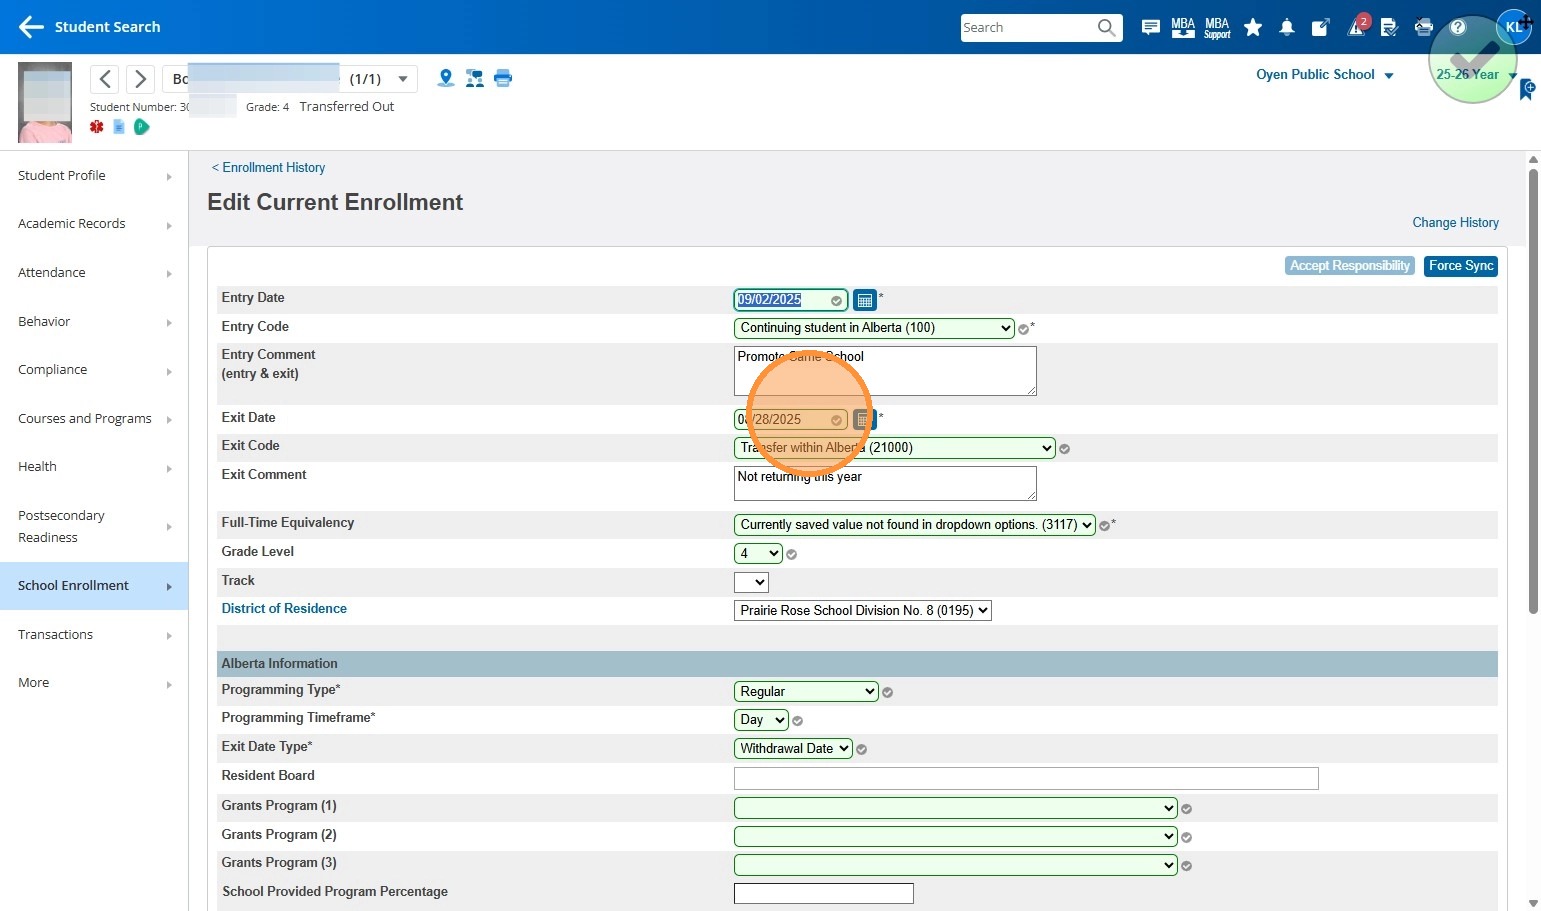The image size is (1541, 911).
Task: Click the back arrow beside Student Search
Action: tap(31, 27)
